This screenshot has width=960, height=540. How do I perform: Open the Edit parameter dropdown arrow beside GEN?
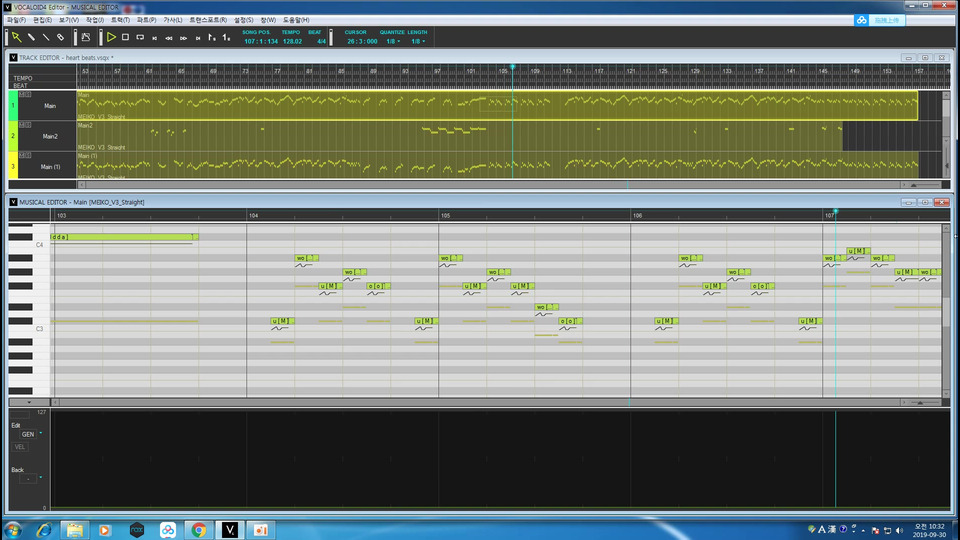point(41,433)
